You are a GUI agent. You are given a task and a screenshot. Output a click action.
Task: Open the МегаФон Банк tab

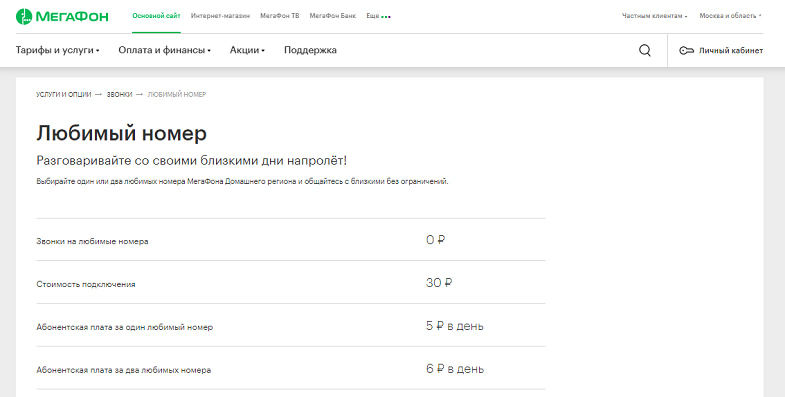(333, 16)
